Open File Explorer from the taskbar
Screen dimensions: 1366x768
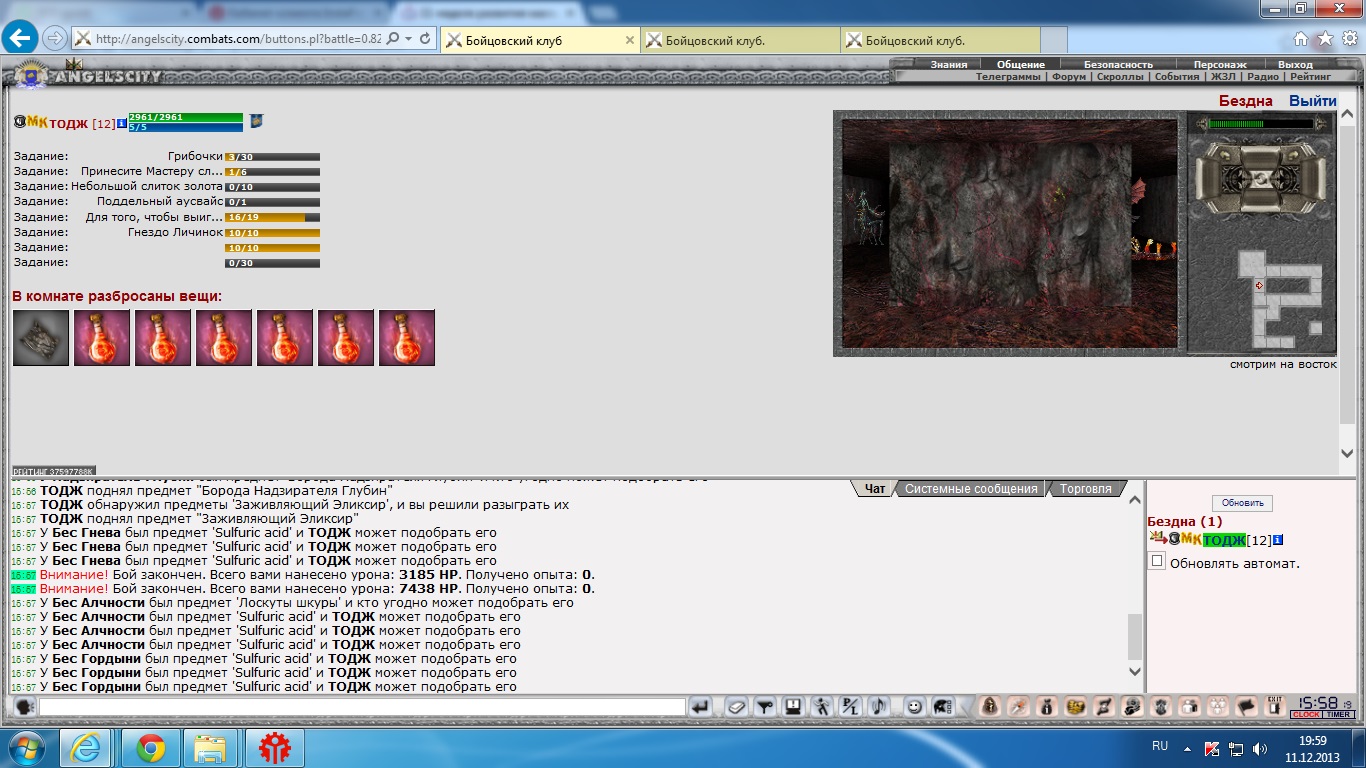(x=210, y=748)
